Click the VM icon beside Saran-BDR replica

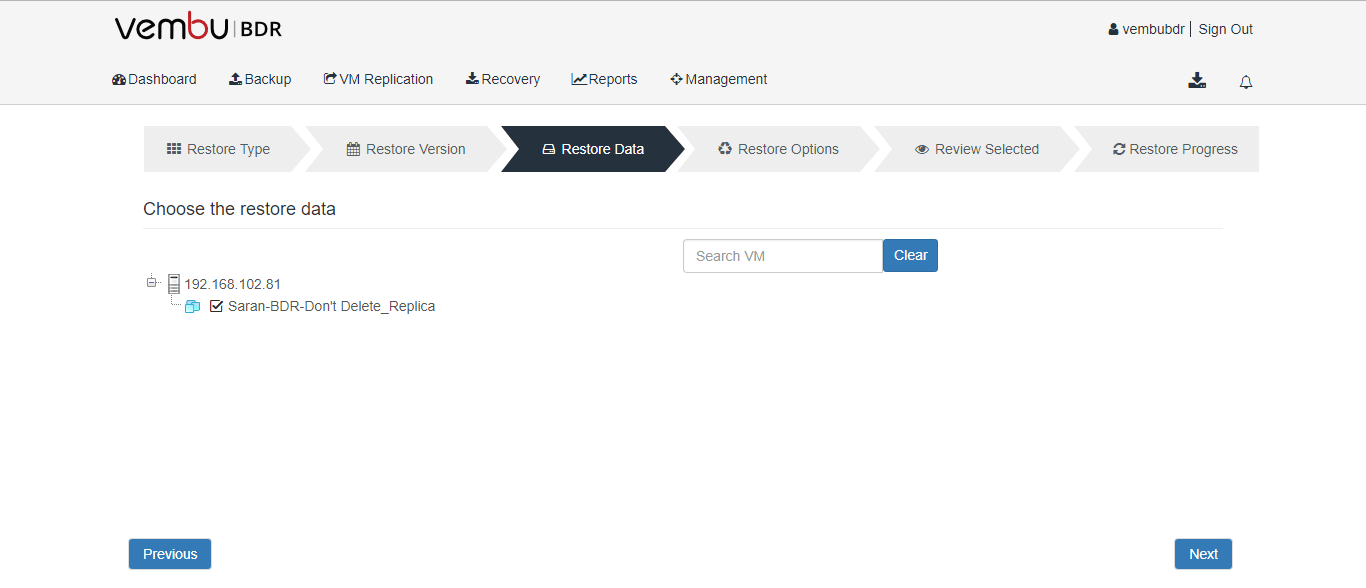(193, 307)
